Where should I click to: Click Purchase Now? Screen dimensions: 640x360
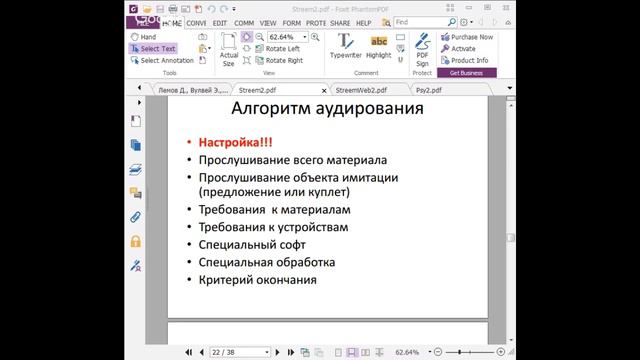(467, 37)
